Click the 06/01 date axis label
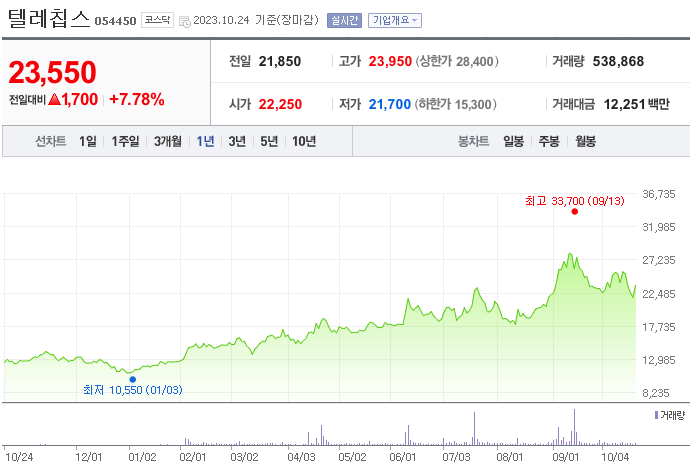Viewport: 690px width, 475px height. coord(403,457)
